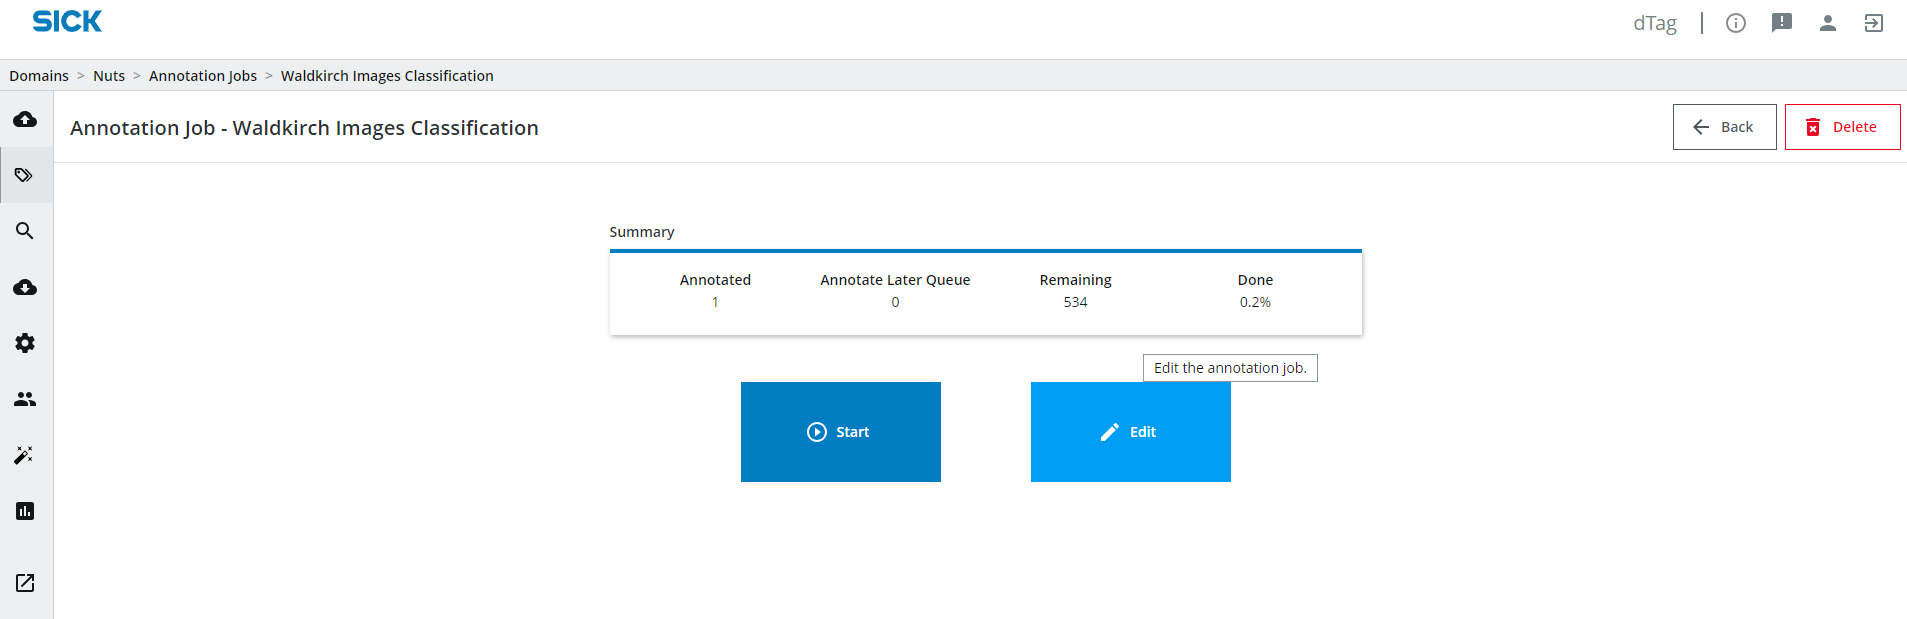Open the info icon in header
Screen dimensions: 1907x619
point(1736,23)
